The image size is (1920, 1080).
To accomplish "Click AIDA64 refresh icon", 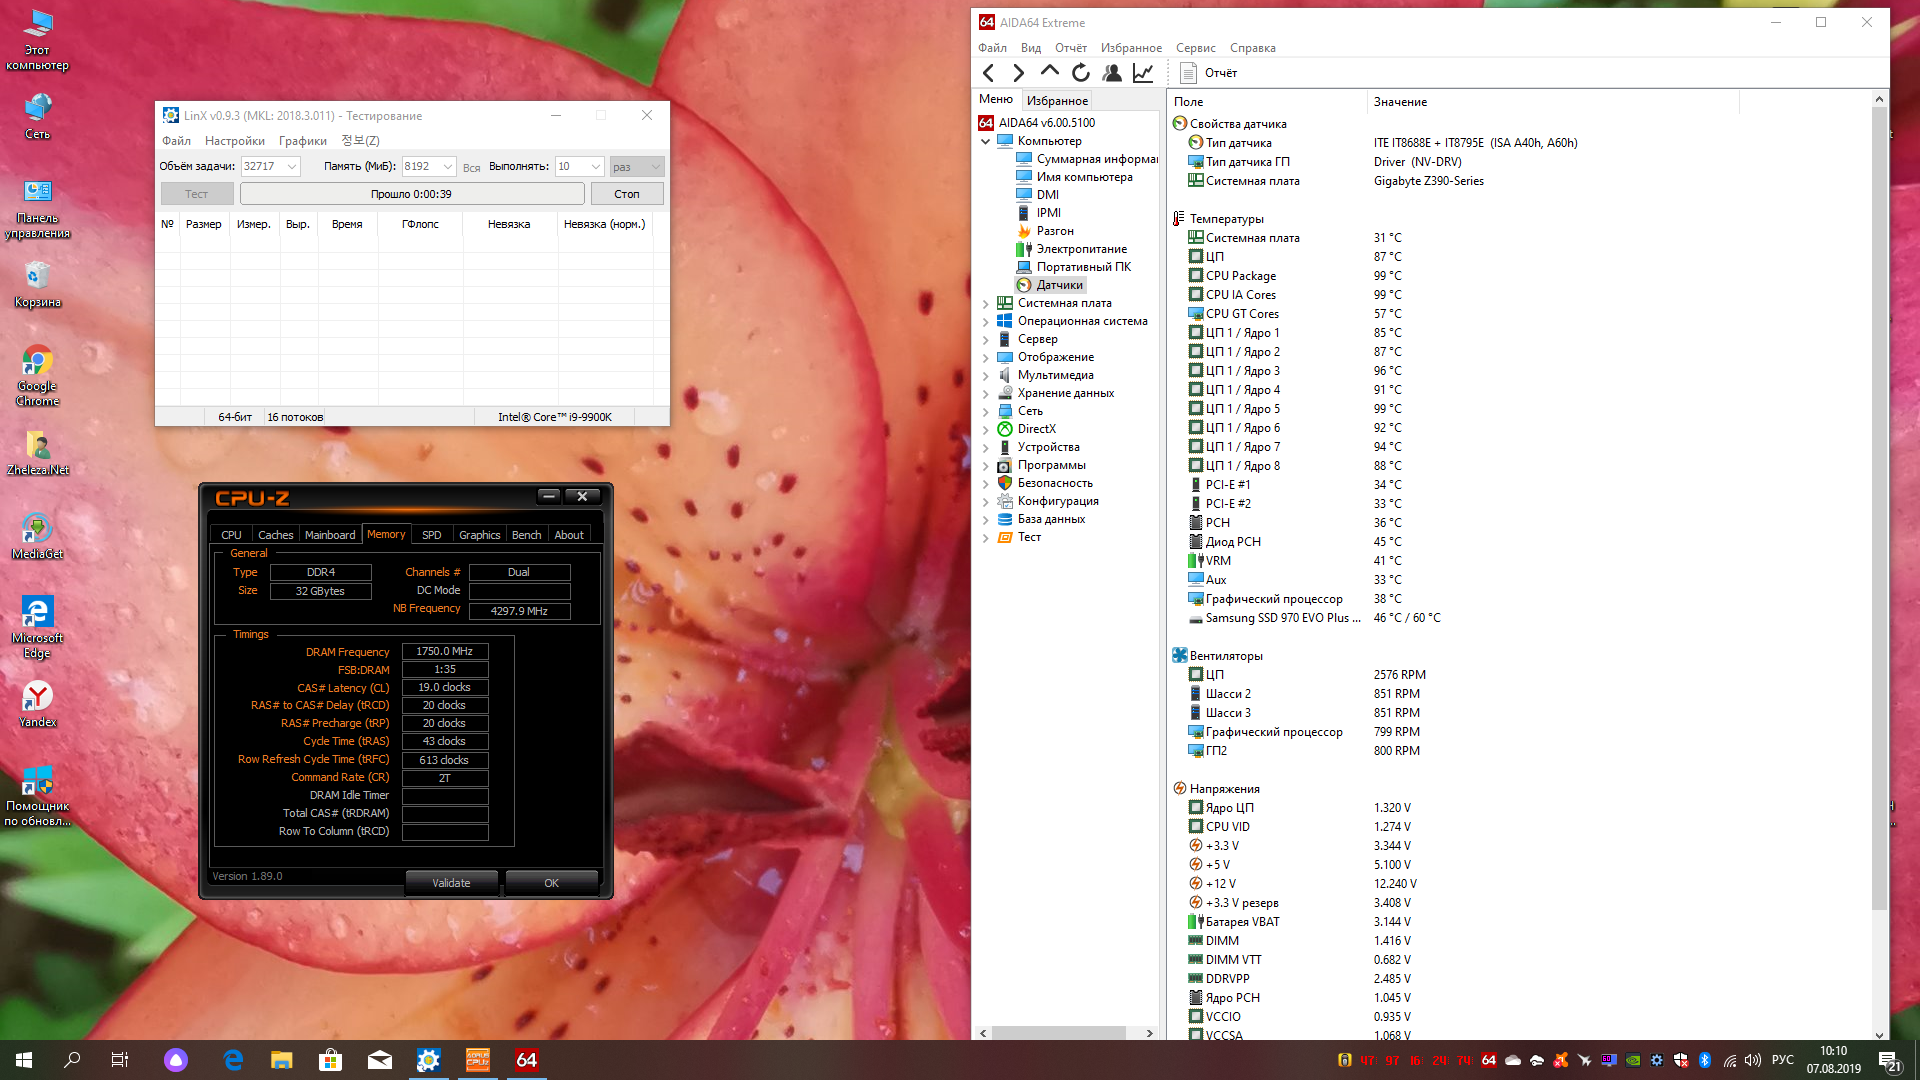I will point(1081,73).
